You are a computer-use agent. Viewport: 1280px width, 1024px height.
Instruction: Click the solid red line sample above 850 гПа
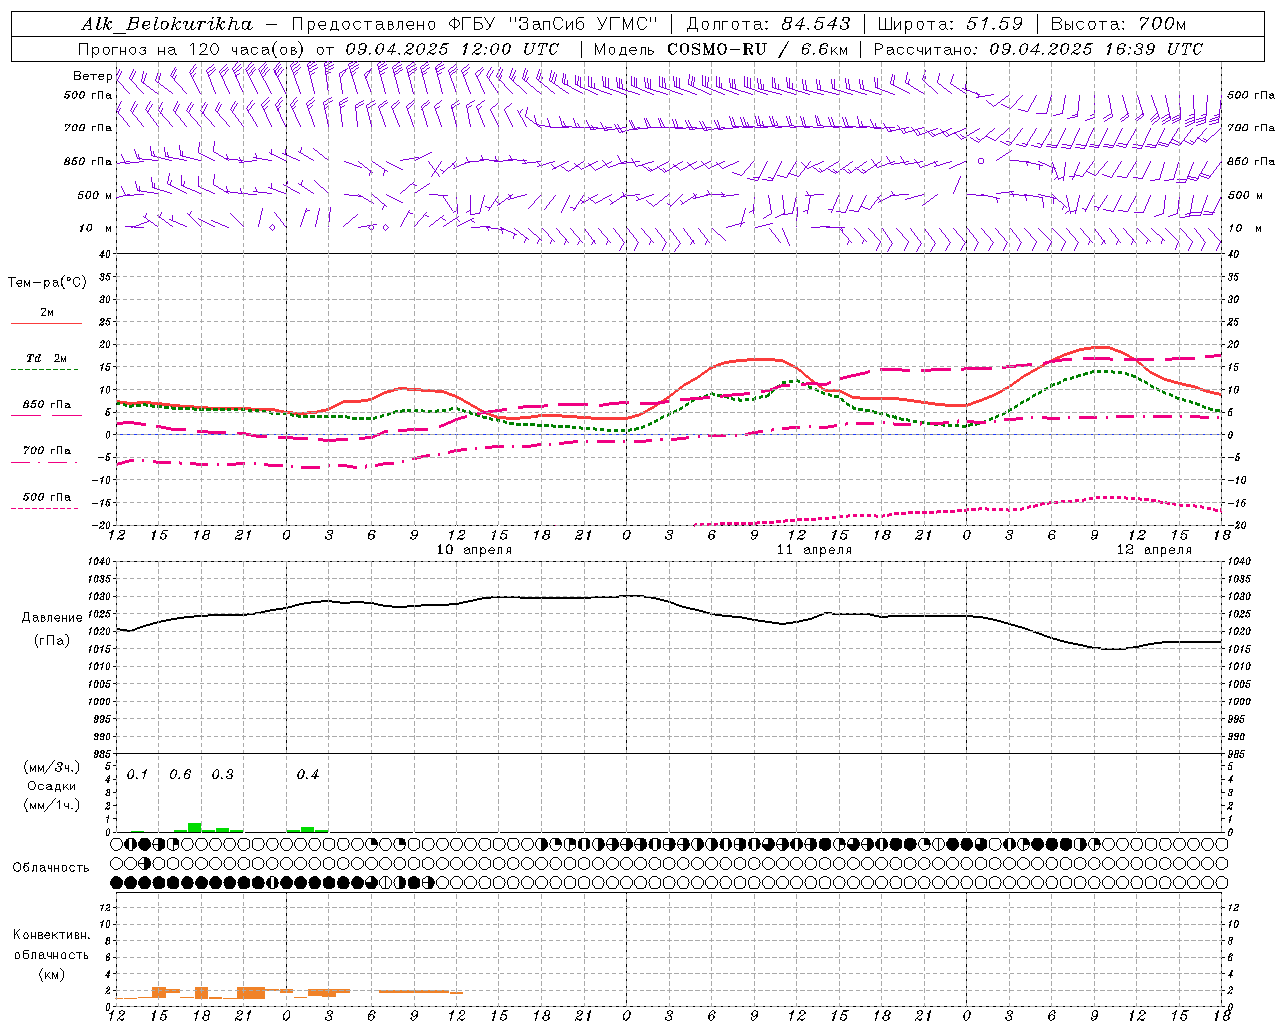click(x=46, y=414)
